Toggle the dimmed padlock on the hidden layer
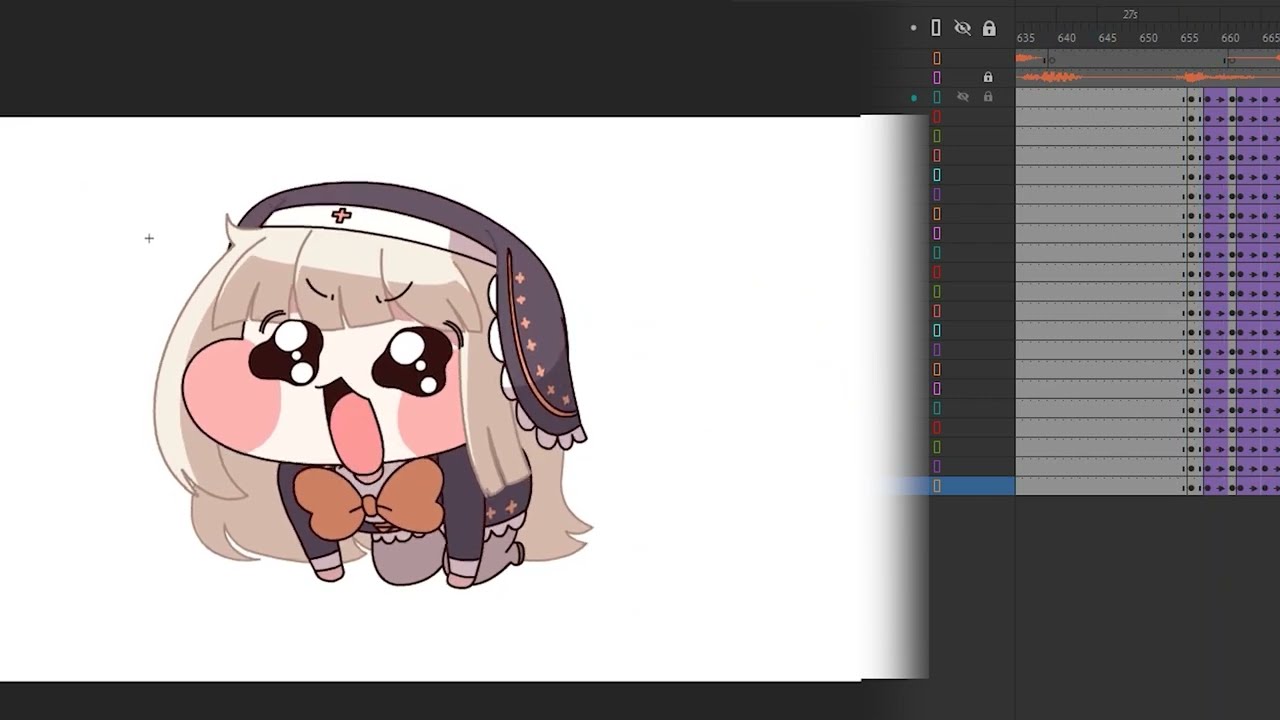Screen dimensions: 1280x720 988,97
